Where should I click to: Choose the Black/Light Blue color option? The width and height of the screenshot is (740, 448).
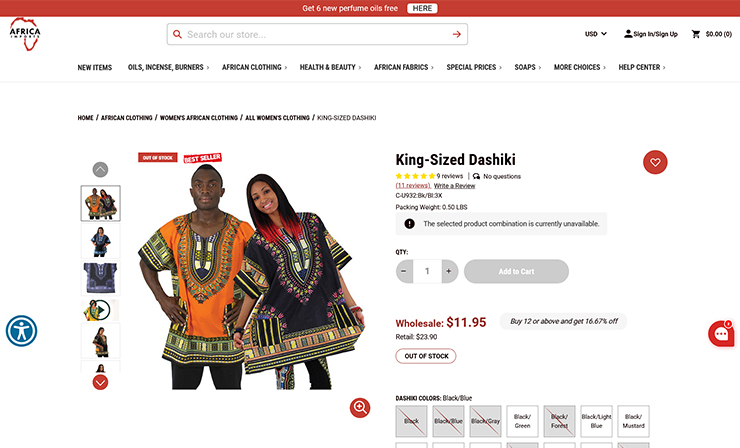[597, 421]
